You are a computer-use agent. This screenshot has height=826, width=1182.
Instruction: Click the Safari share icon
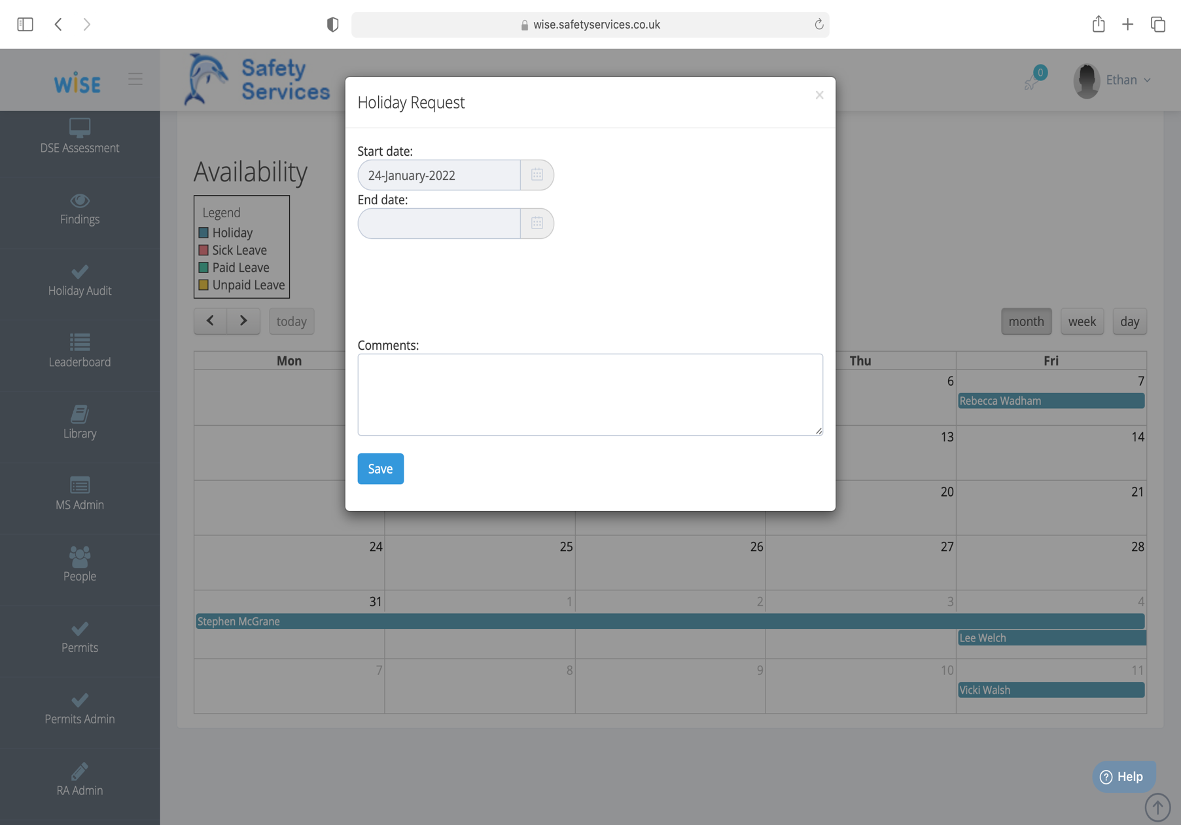1098,24
